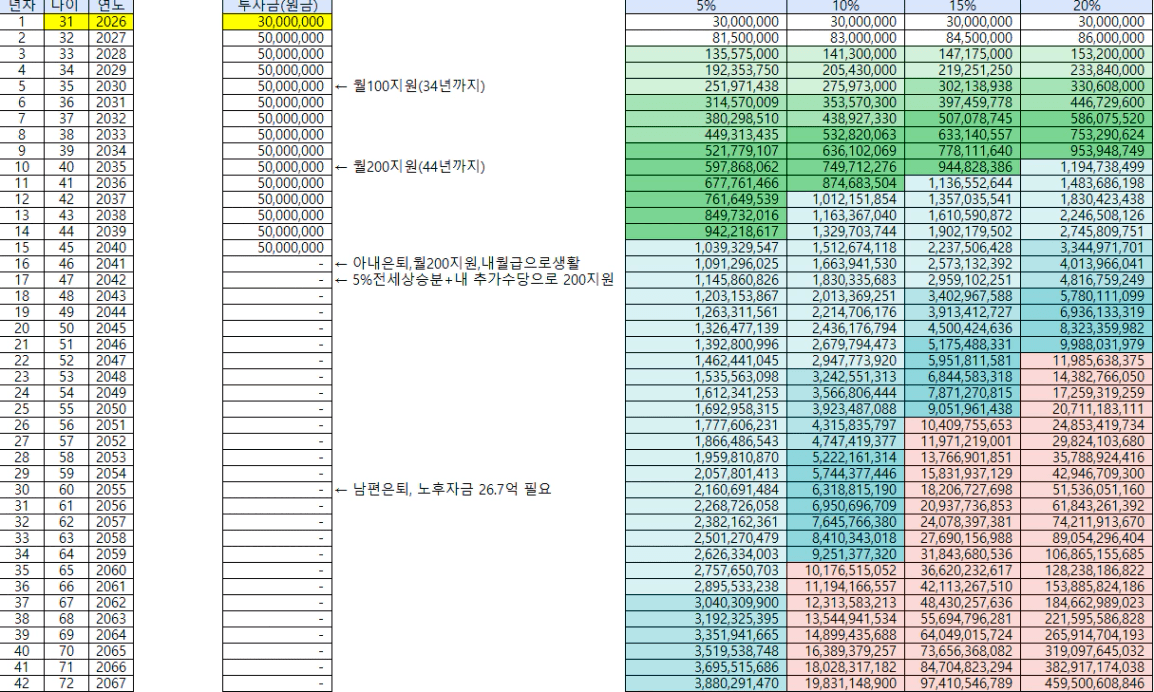The image size is (1154, 692).
Task: Click the cell 19,831,148,900
Action: 846,683
